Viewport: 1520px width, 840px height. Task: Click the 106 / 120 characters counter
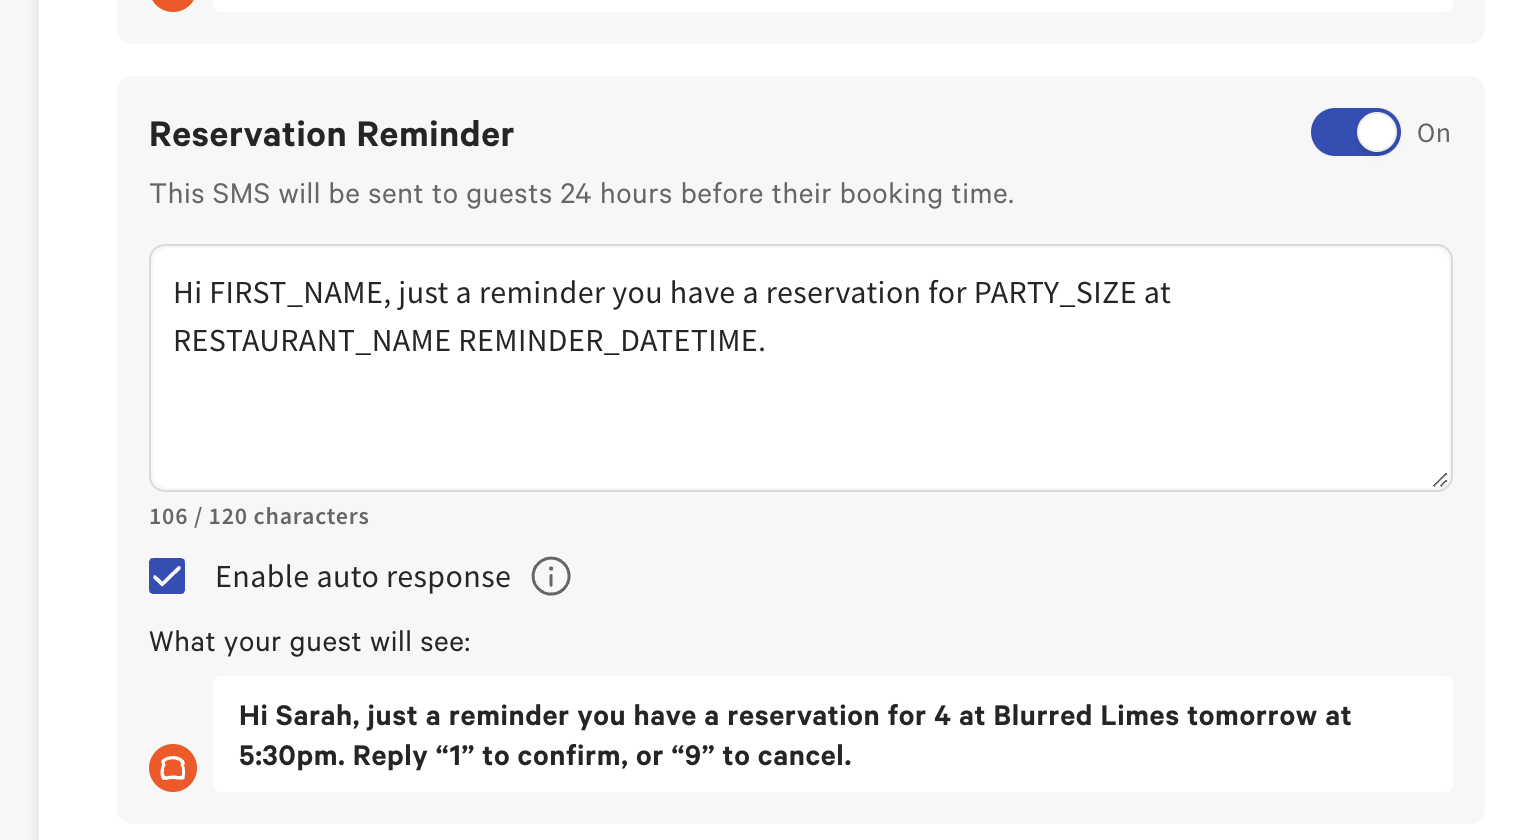[259, 516]
